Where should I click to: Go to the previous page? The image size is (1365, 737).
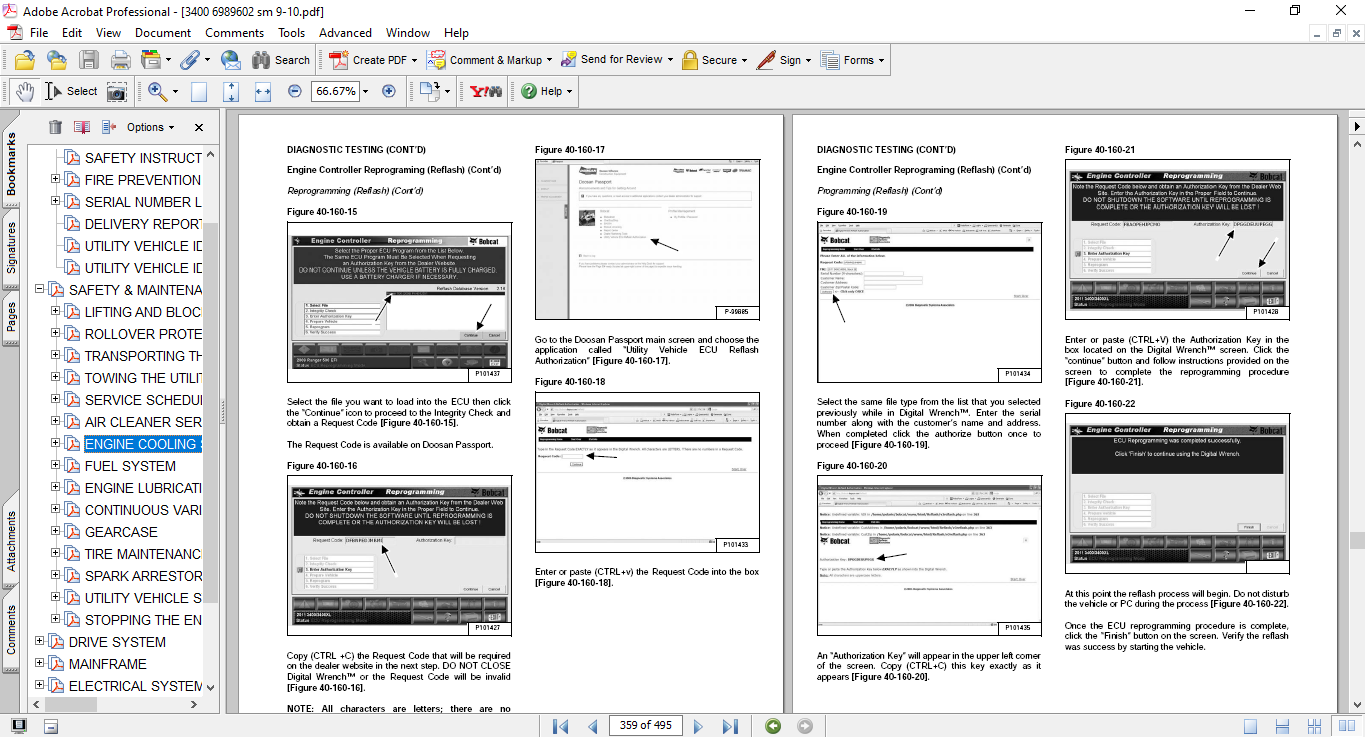point(592,726)
